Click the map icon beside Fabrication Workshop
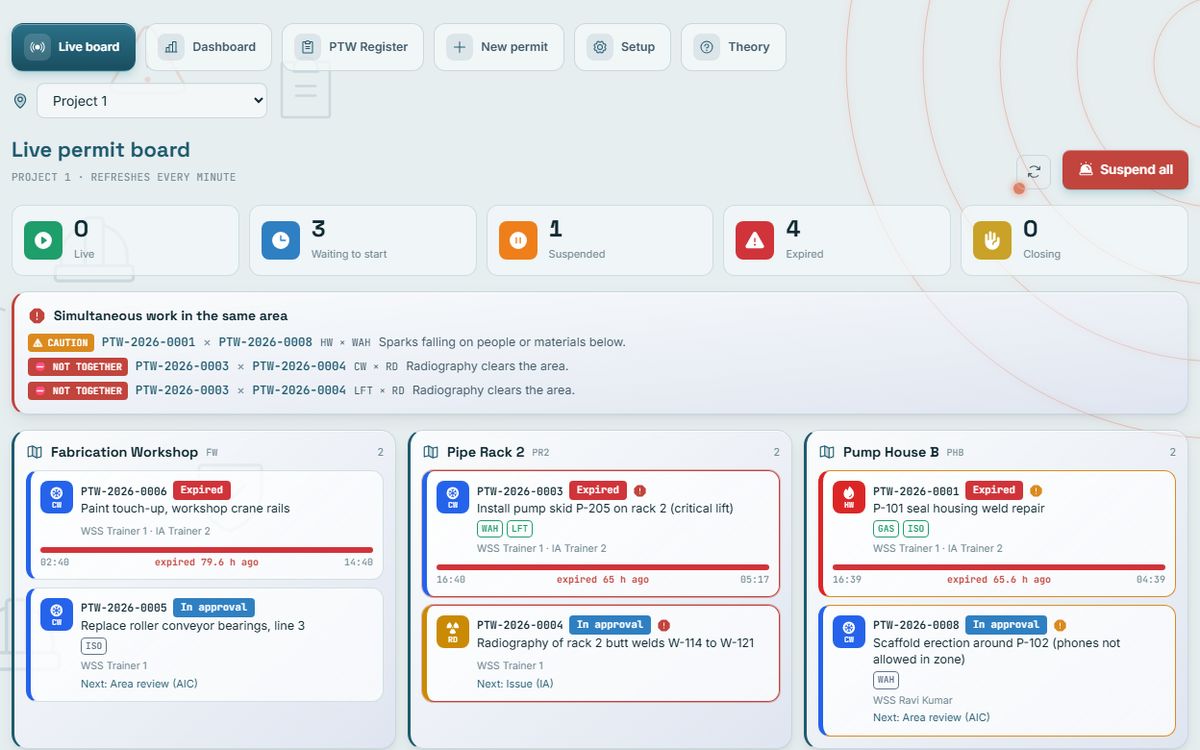 coord(35,452)
